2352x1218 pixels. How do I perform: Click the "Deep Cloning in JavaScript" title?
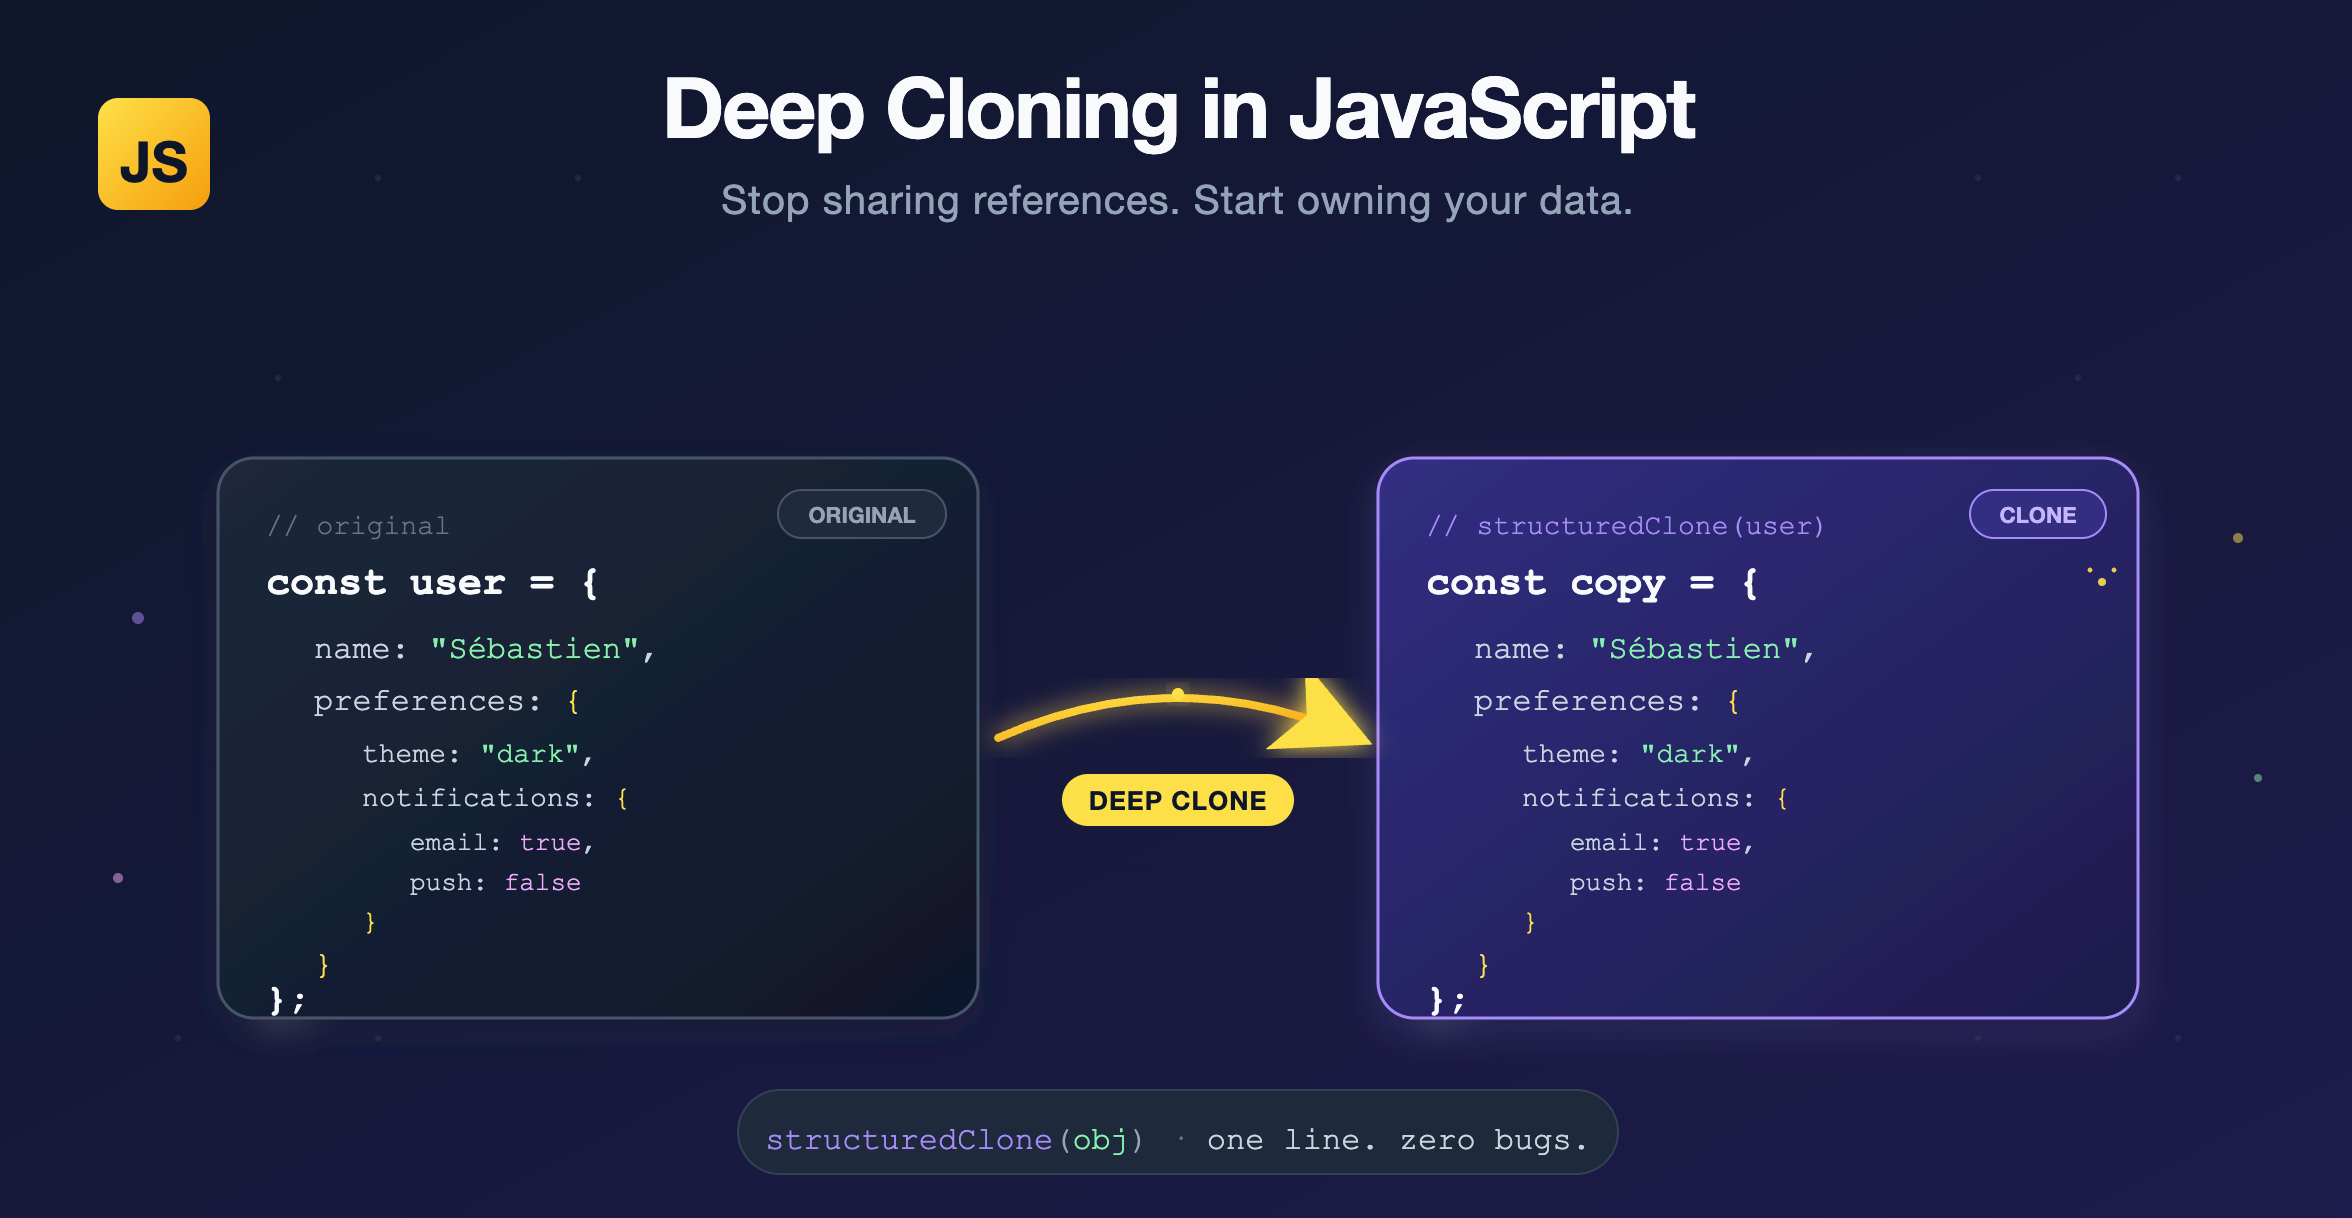1179,110
